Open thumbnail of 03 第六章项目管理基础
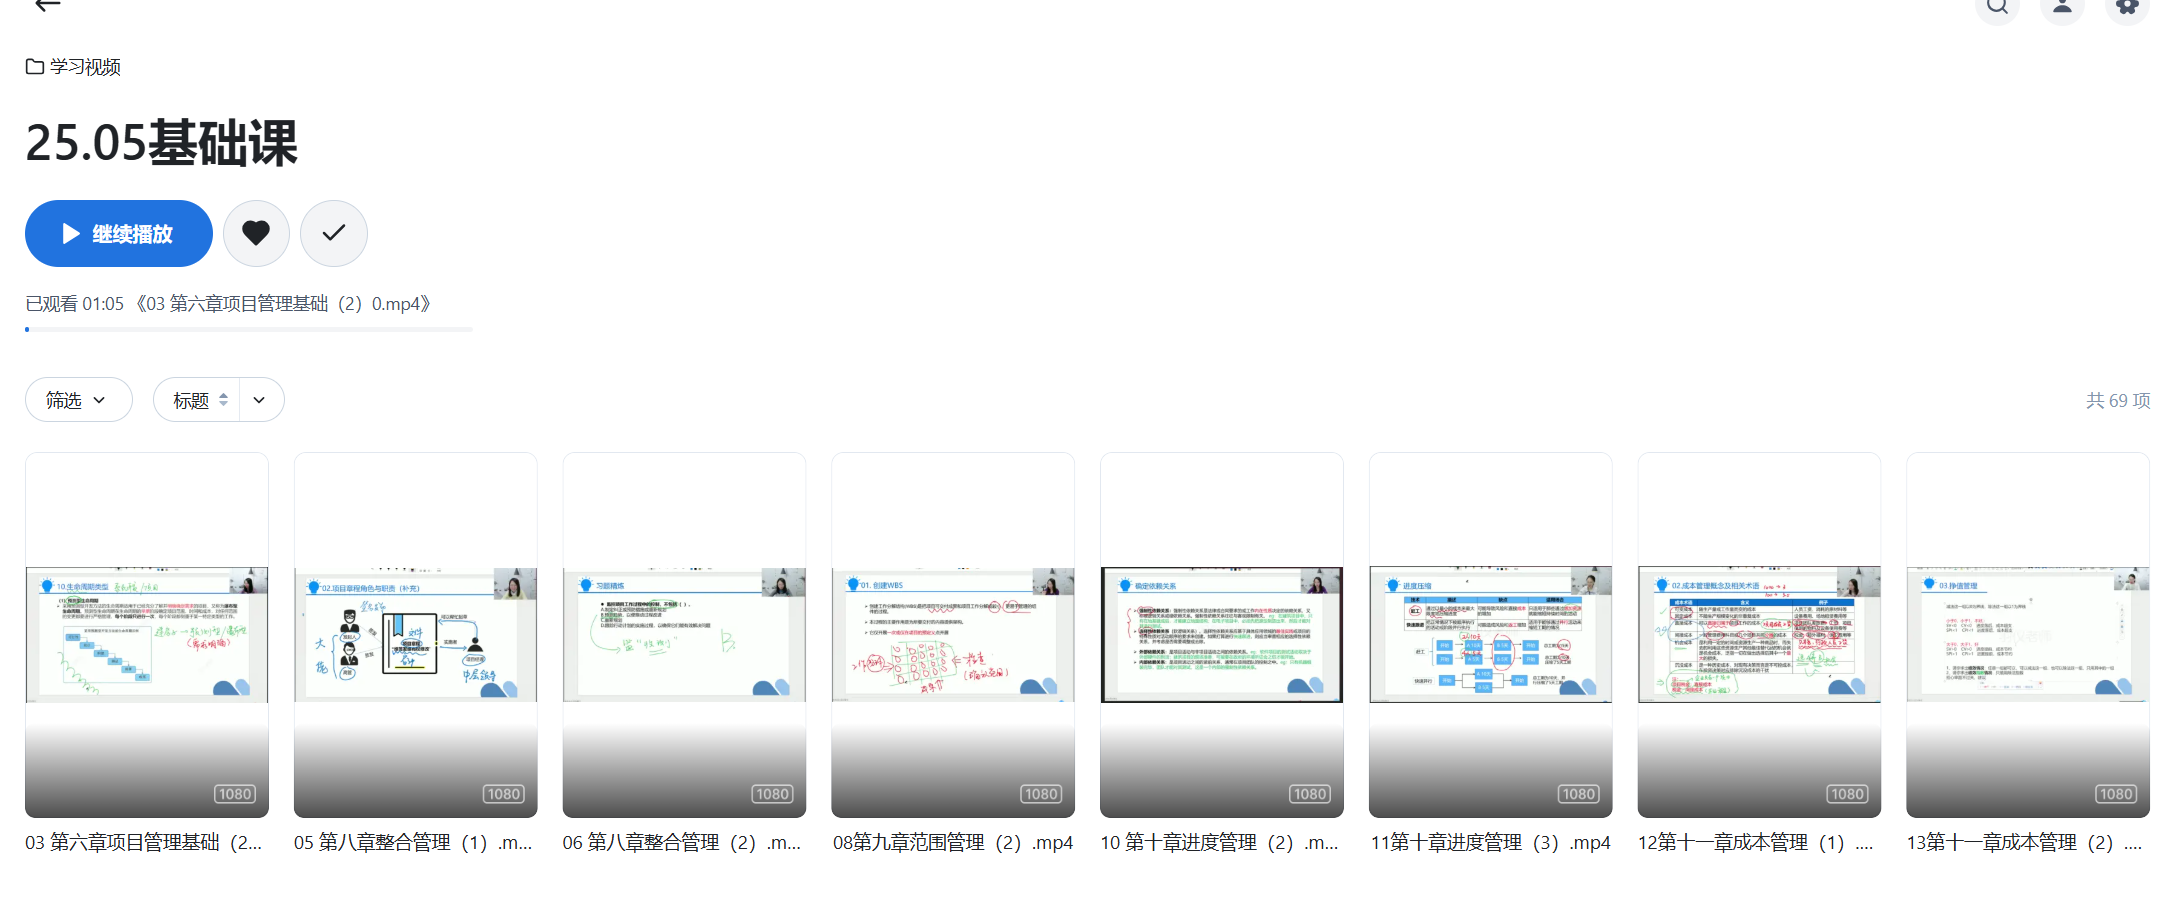The image size is (2174, 899). (x=147, y=635)
